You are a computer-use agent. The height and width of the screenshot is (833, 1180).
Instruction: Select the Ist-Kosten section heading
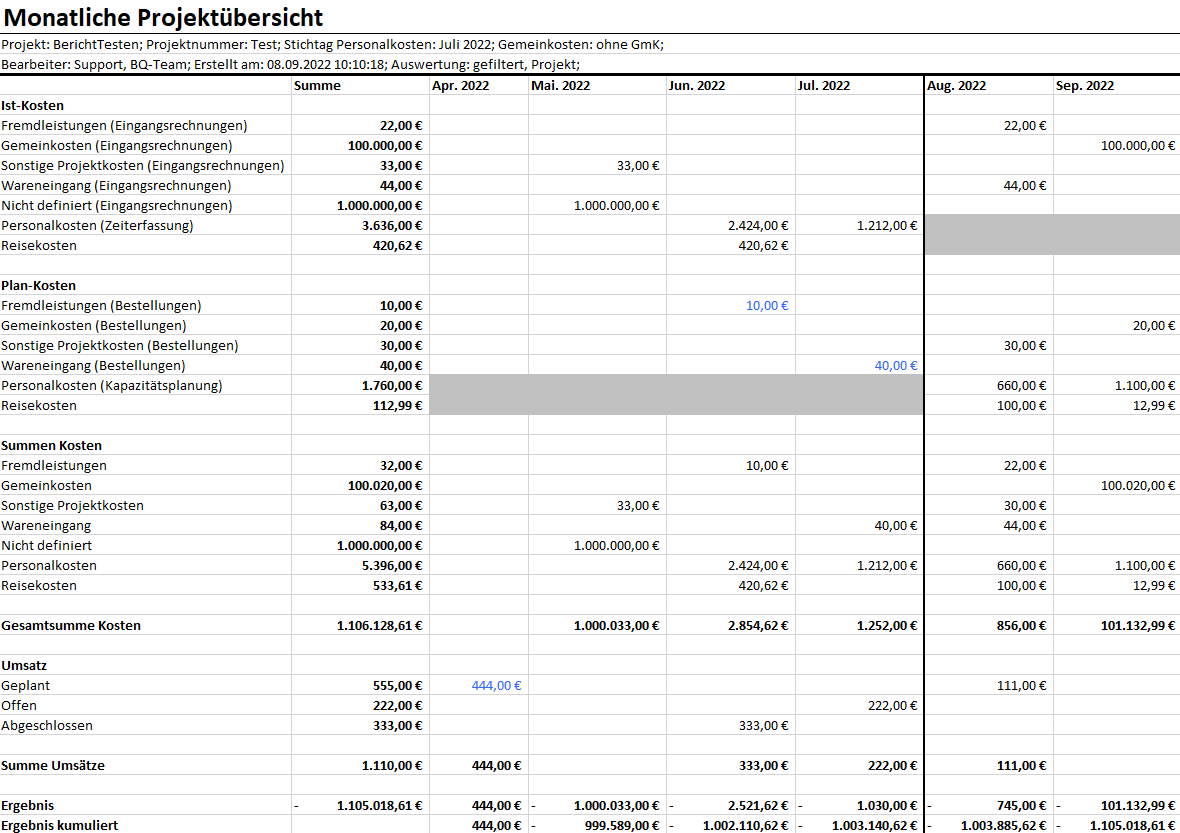[x=33, y=105]
